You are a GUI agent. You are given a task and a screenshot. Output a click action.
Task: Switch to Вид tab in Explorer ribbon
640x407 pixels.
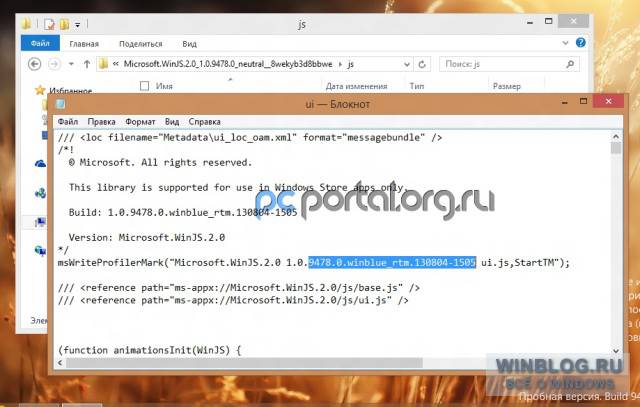click(x=189, y=44)
